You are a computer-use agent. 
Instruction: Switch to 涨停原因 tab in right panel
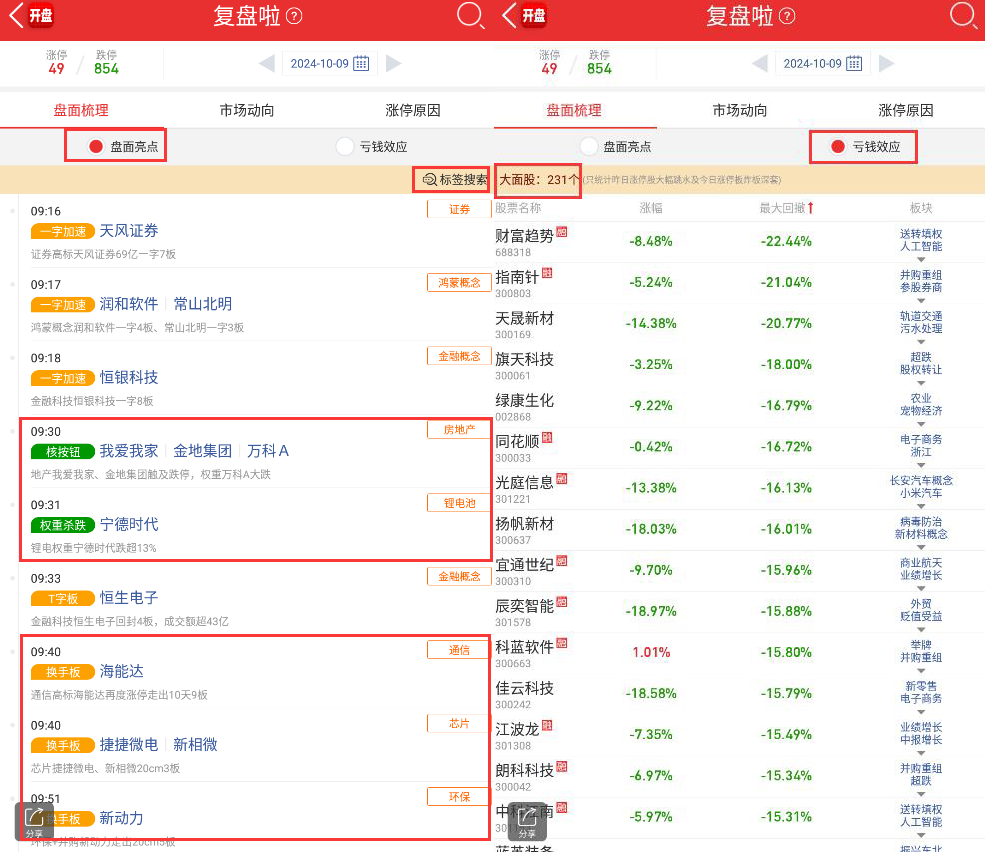(906, 111)
